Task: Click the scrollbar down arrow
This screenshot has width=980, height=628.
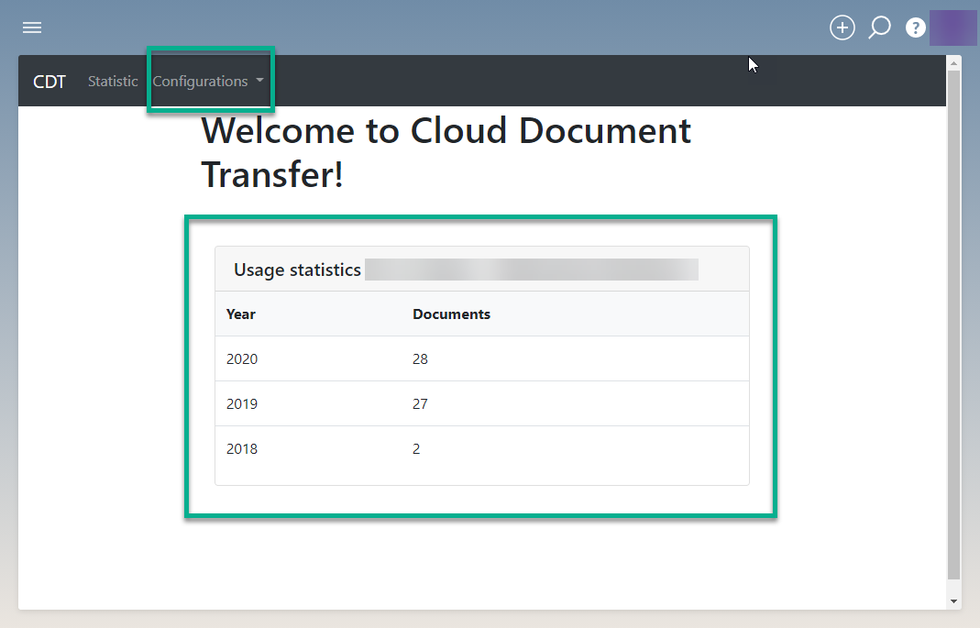Action: [953, 601]
